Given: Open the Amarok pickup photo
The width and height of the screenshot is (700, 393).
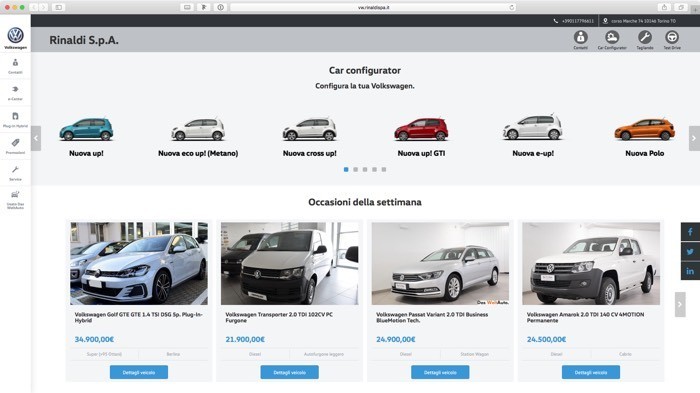Looking at the screenshot, I should pos(591,263).
